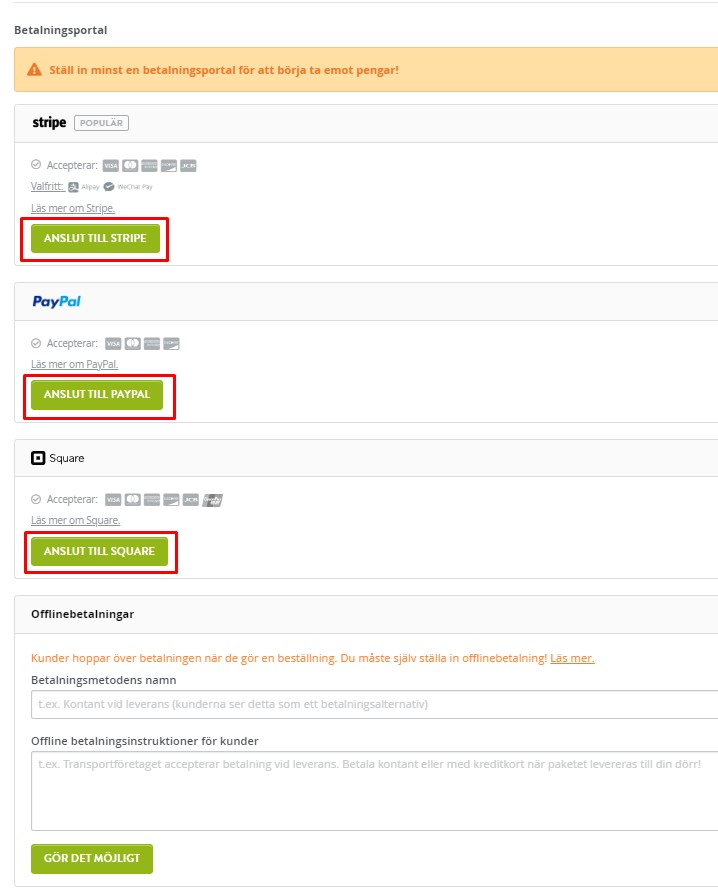Click the Alipay icon
Screen dimensions: 718x896
[x=73, y=187]
